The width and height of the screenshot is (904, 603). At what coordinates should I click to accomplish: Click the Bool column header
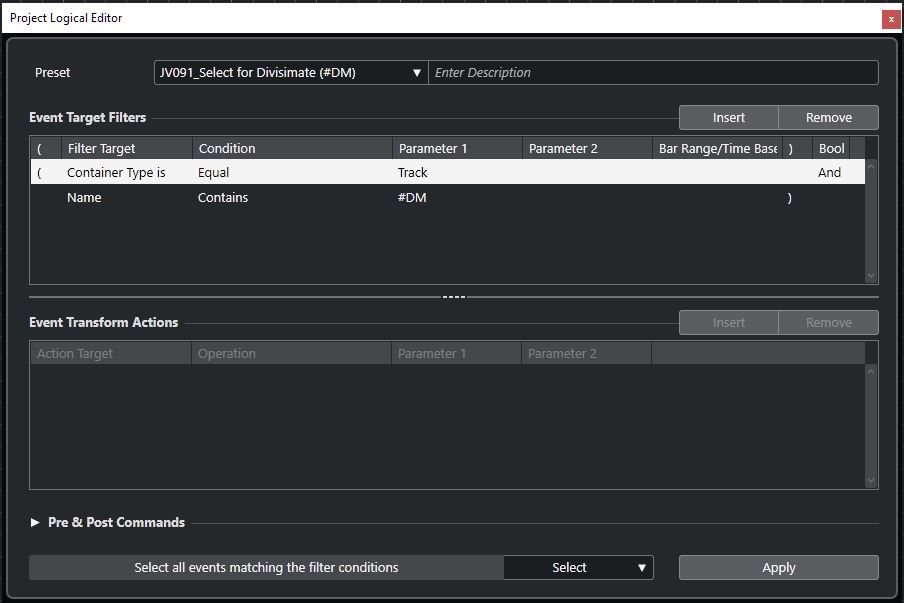point(831,148)
